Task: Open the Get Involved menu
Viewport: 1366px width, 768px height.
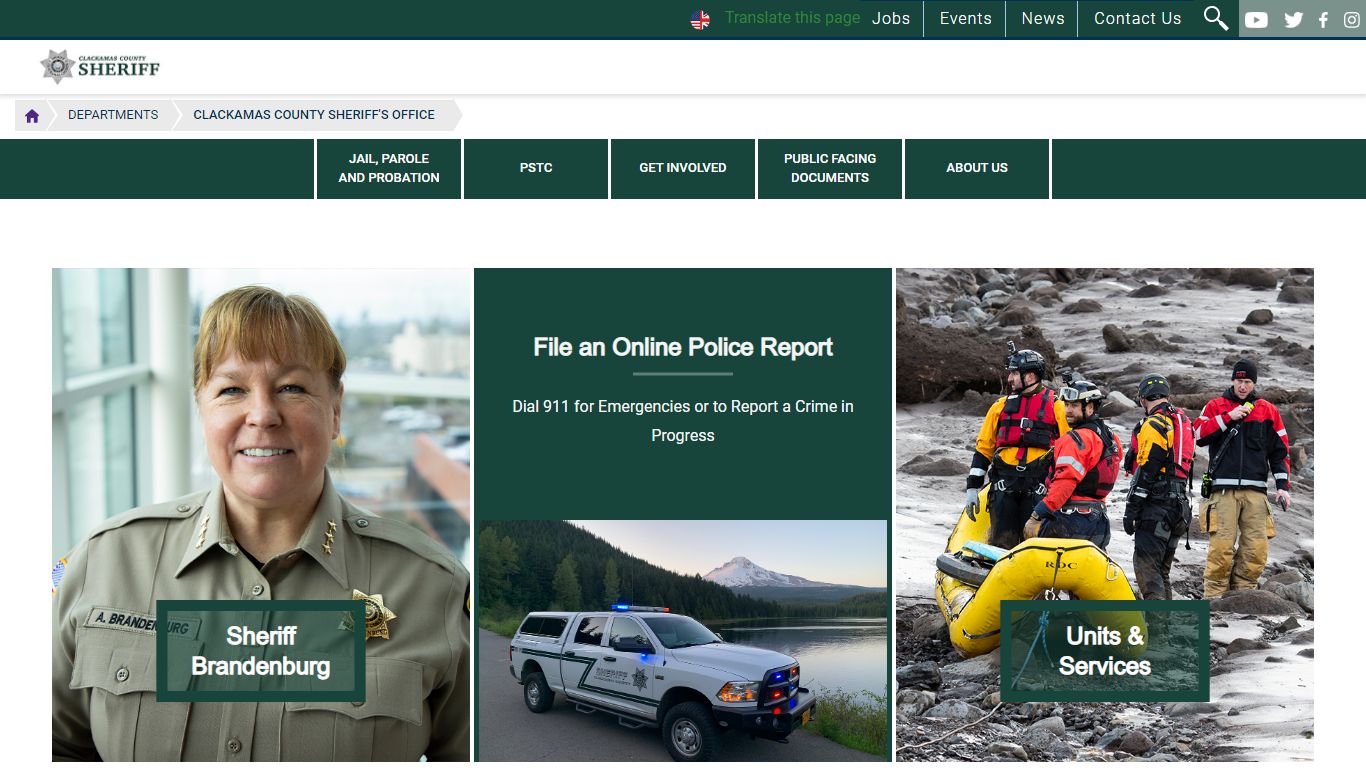Action: (683, 168)
